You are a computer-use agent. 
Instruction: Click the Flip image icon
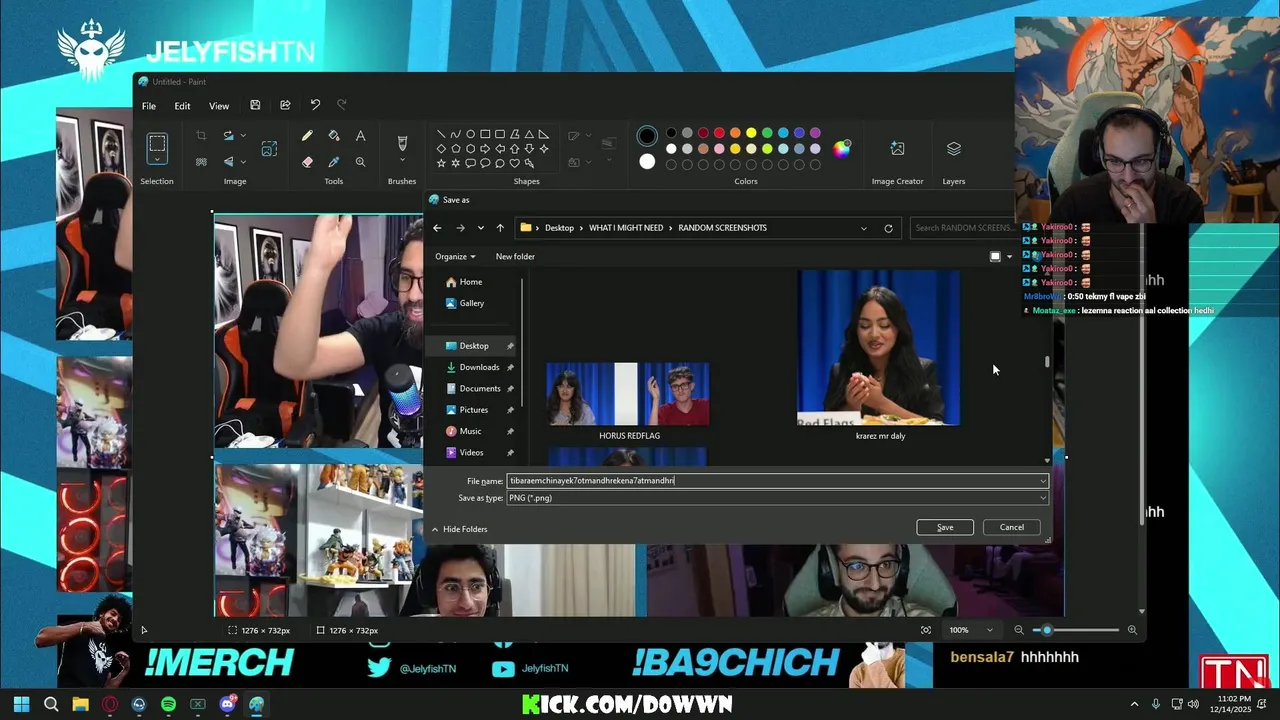pos(228,162)
